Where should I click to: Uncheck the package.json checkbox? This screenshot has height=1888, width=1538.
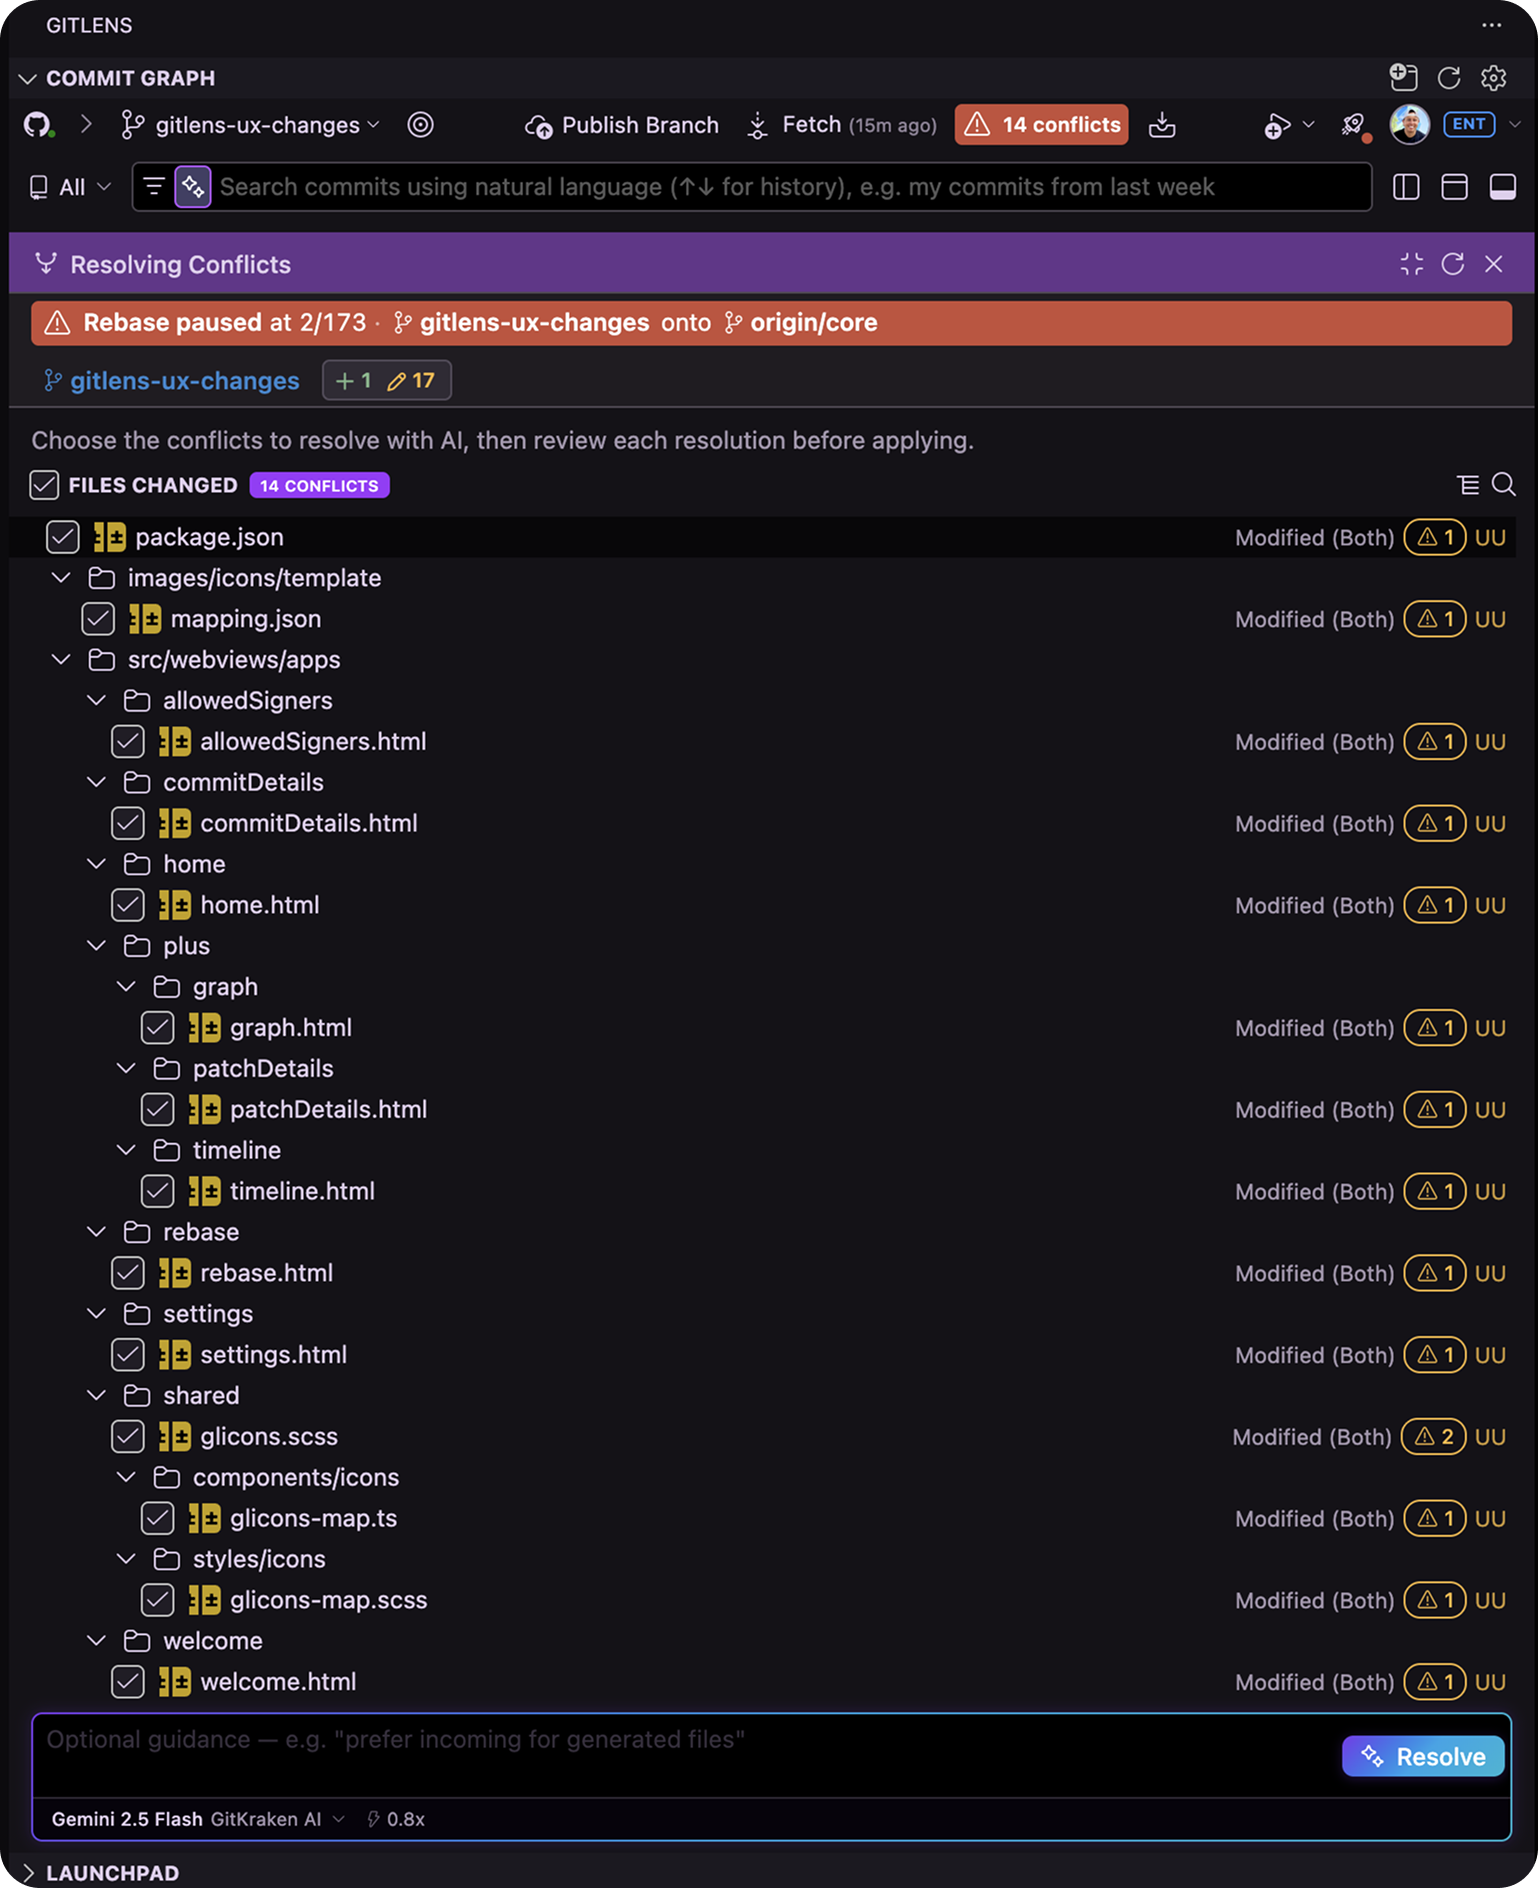click(63, 537)
